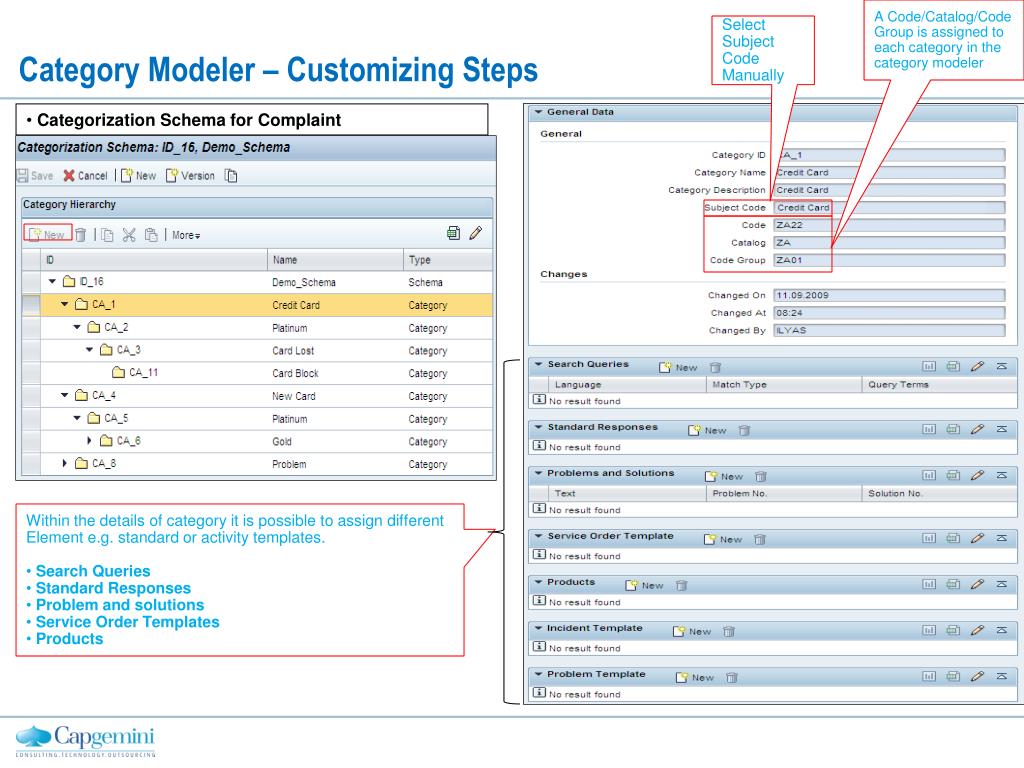
Task: Click export icon in Products header
Action: click(953, 584)
